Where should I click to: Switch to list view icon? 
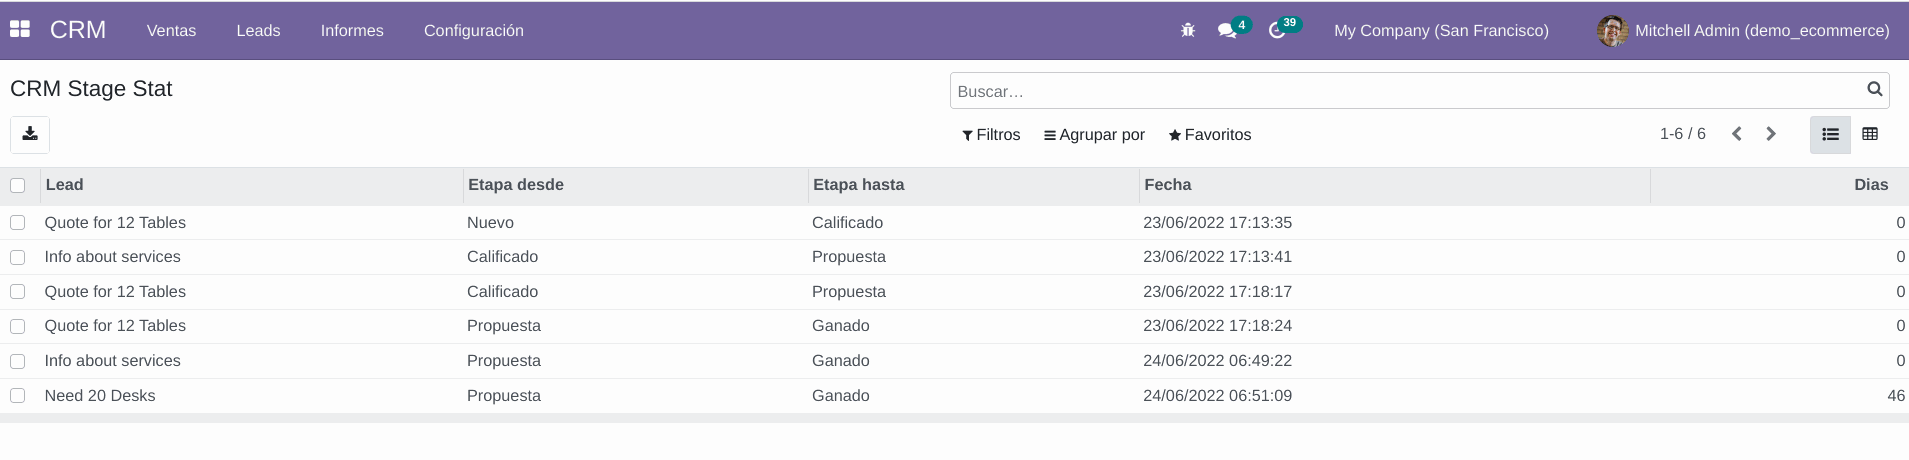tap(1830, 134)
